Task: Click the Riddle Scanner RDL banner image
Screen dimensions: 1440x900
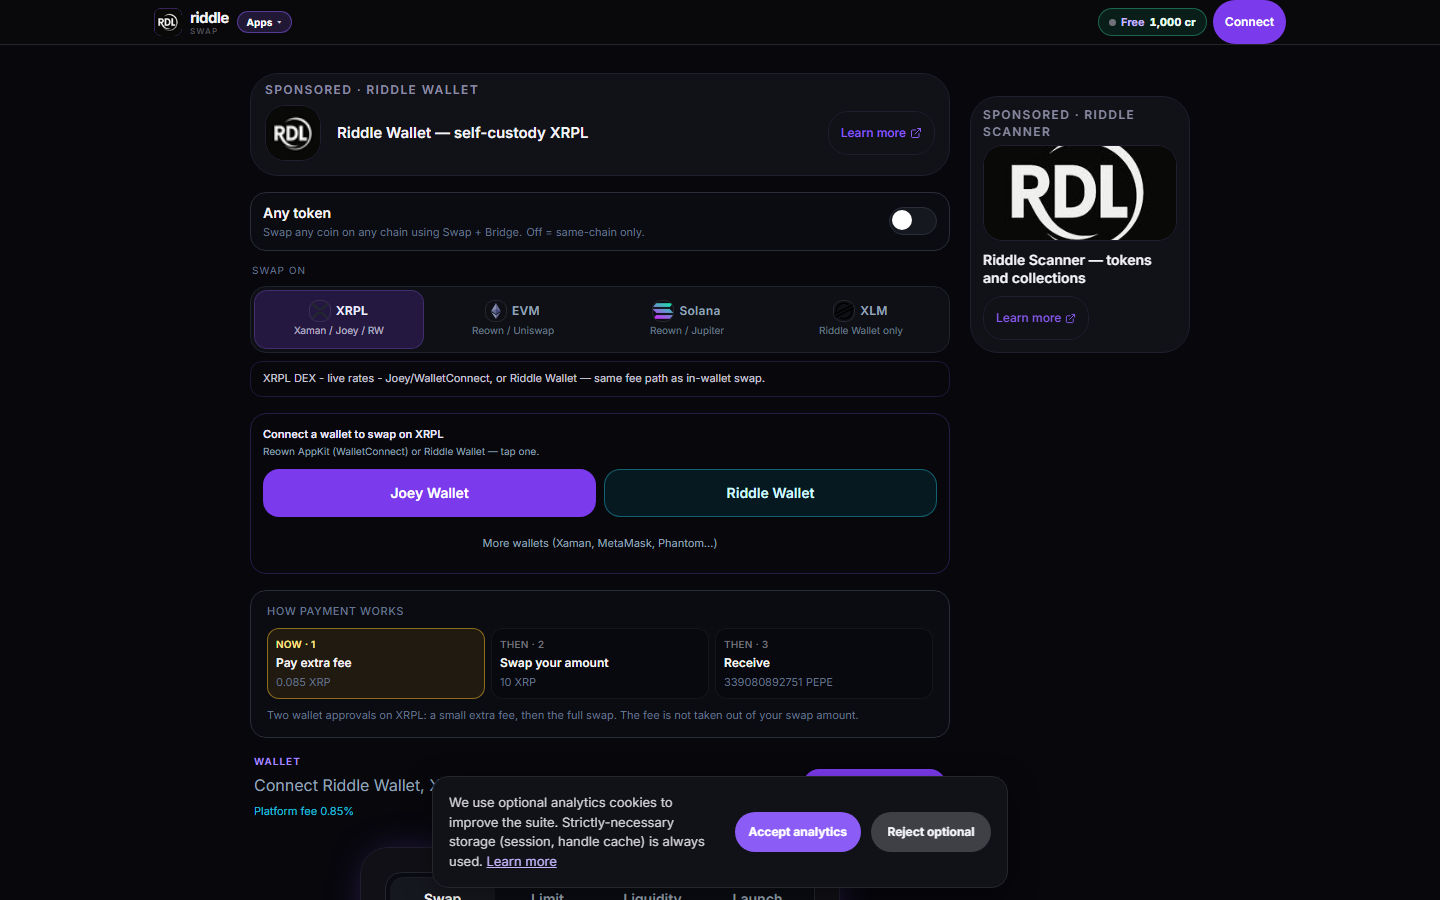Action: point(1080,193)
